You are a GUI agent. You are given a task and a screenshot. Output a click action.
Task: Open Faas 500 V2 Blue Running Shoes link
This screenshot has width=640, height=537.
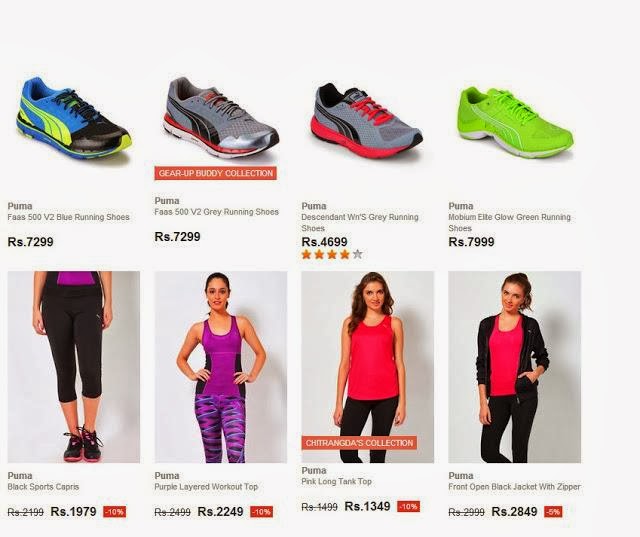point(69,217)
